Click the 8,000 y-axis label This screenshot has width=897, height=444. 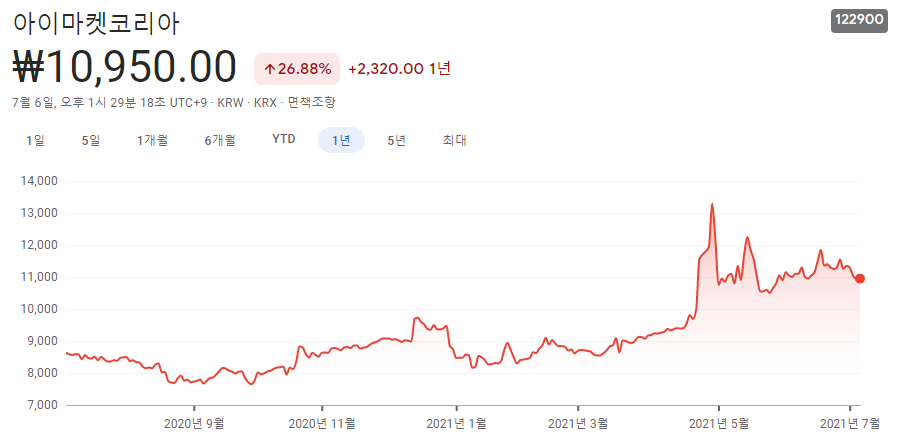42,373
